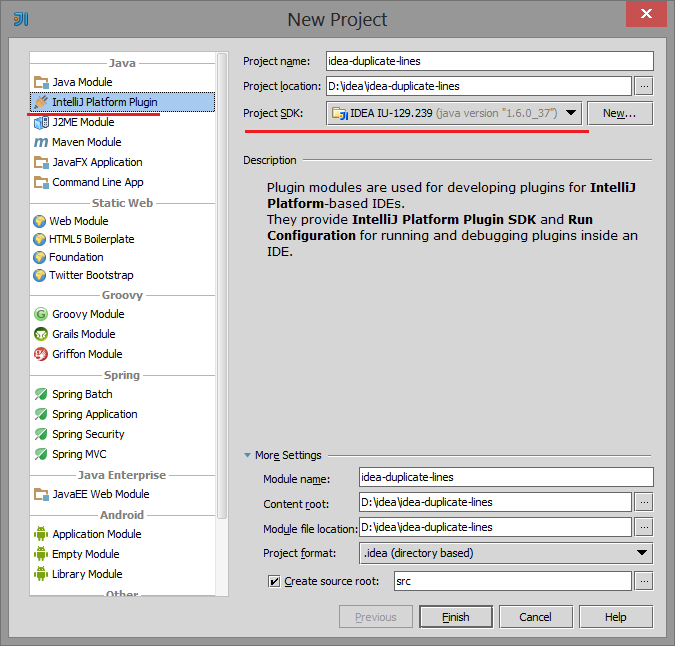Browse for Content root folder
This screenshot has width=675, height=646.
point(644,502)
